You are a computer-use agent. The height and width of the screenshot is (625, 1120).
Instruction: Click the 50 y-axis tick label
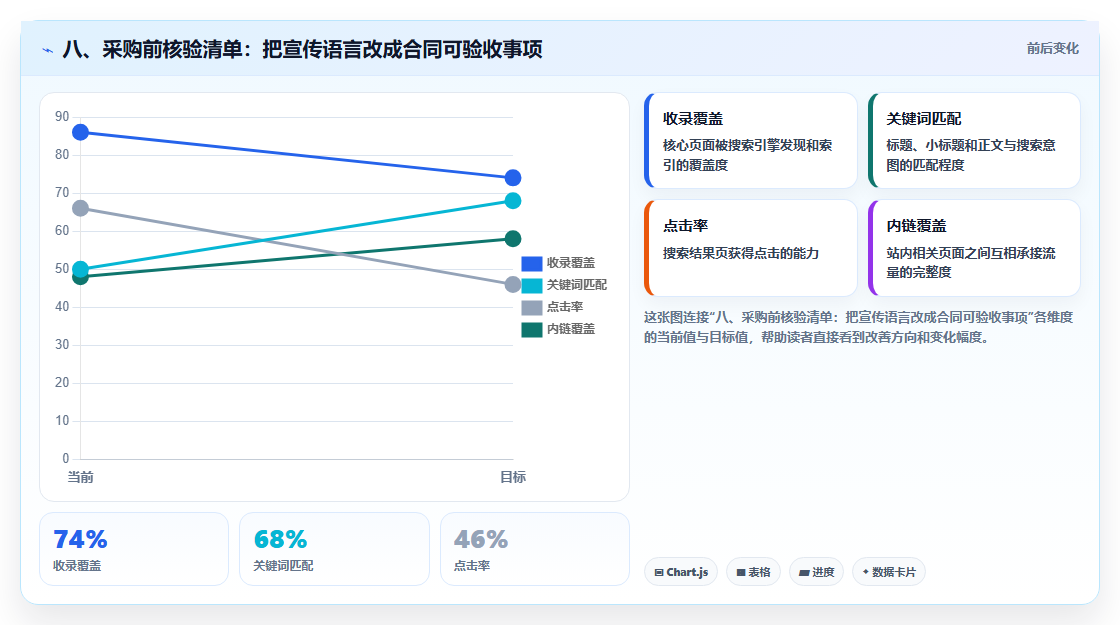[x=62, y=269]
